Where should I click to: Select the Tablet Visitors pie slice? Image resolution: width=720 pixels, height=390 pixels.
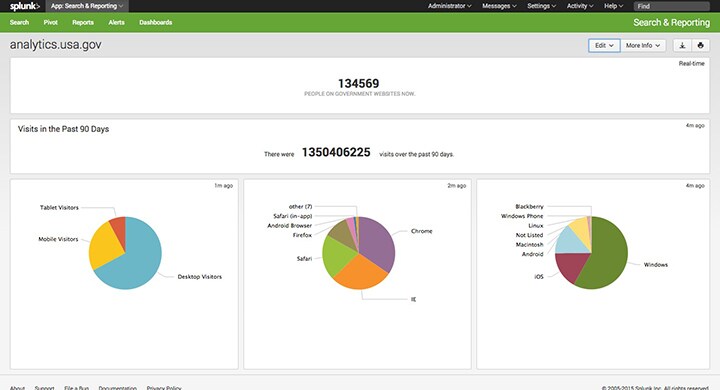pyautogui.click(x=118, y=226)
